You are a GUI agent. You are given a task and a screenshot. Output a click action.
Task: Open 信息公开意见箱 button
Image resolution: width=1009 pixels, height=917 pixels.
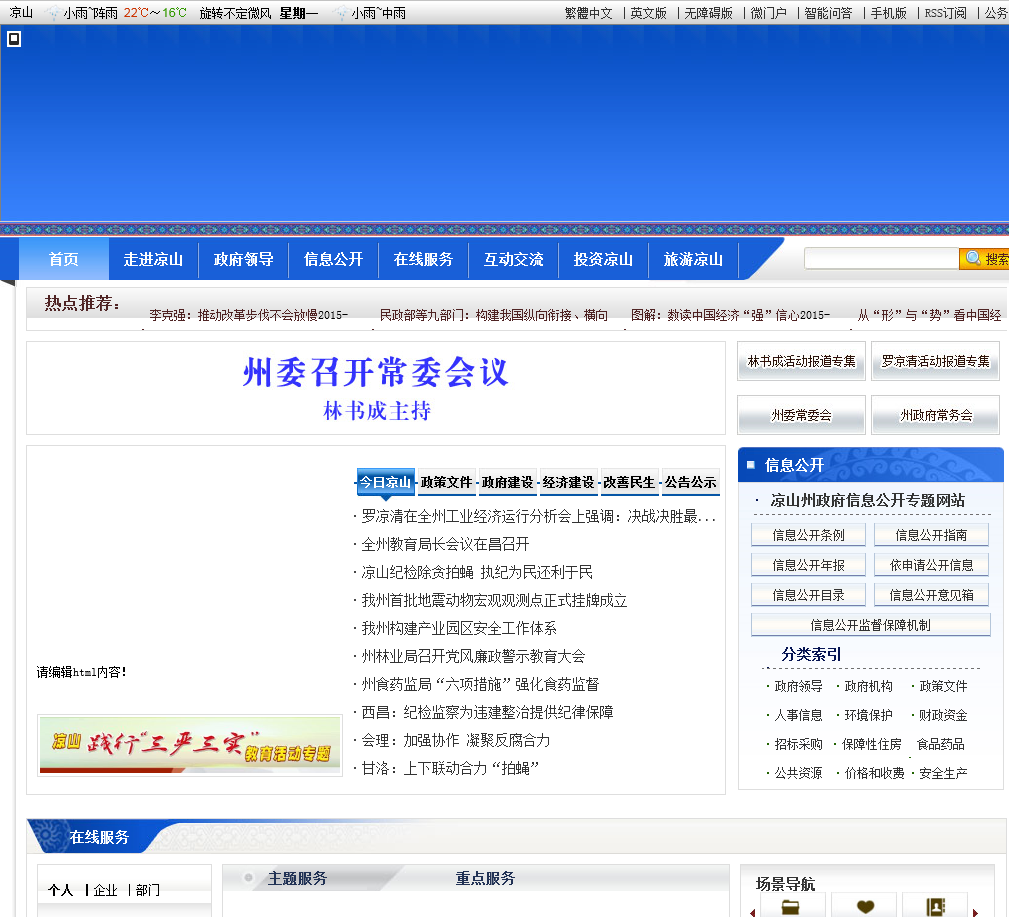[931, 595]
